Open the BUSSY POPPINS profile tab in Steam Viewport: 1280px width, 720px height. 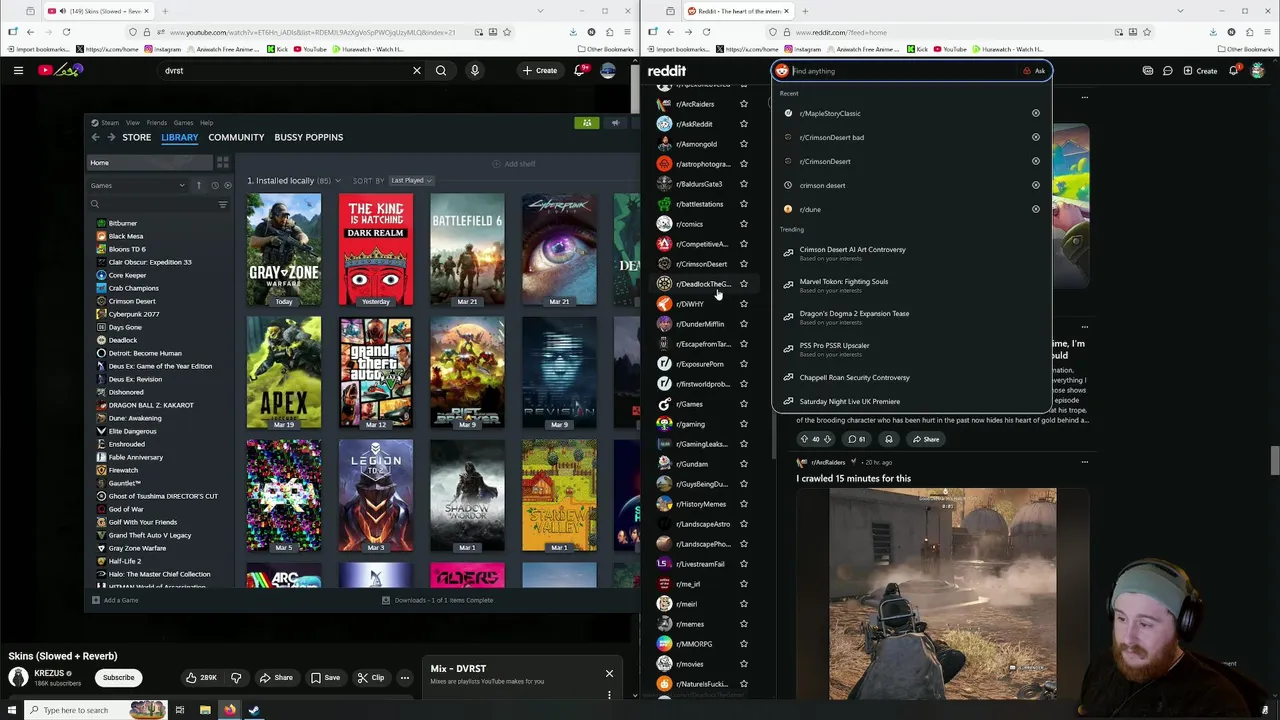[308, 137]
